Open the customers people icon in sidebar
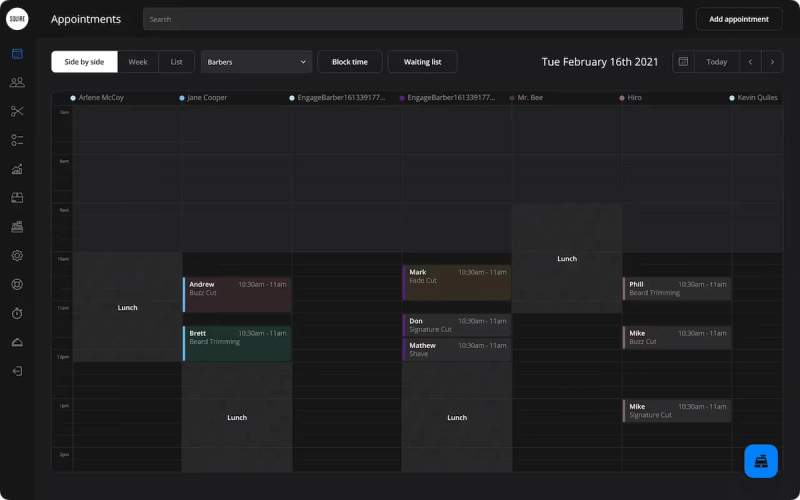 tap(17, 82)
